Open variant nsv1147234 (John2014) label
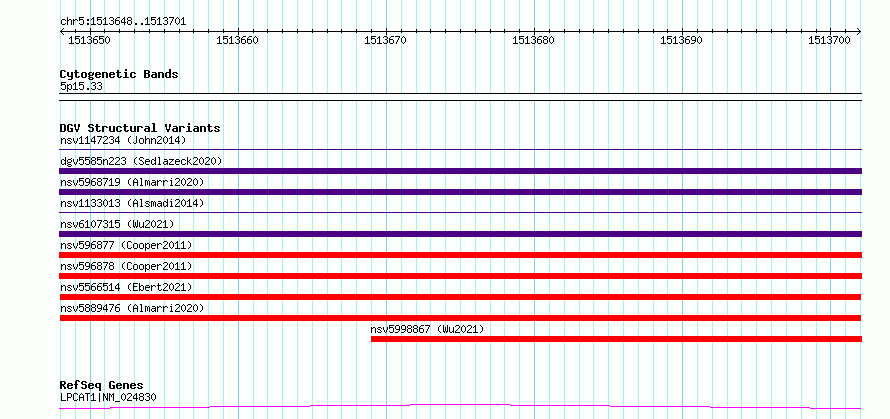 coord(123,140)
